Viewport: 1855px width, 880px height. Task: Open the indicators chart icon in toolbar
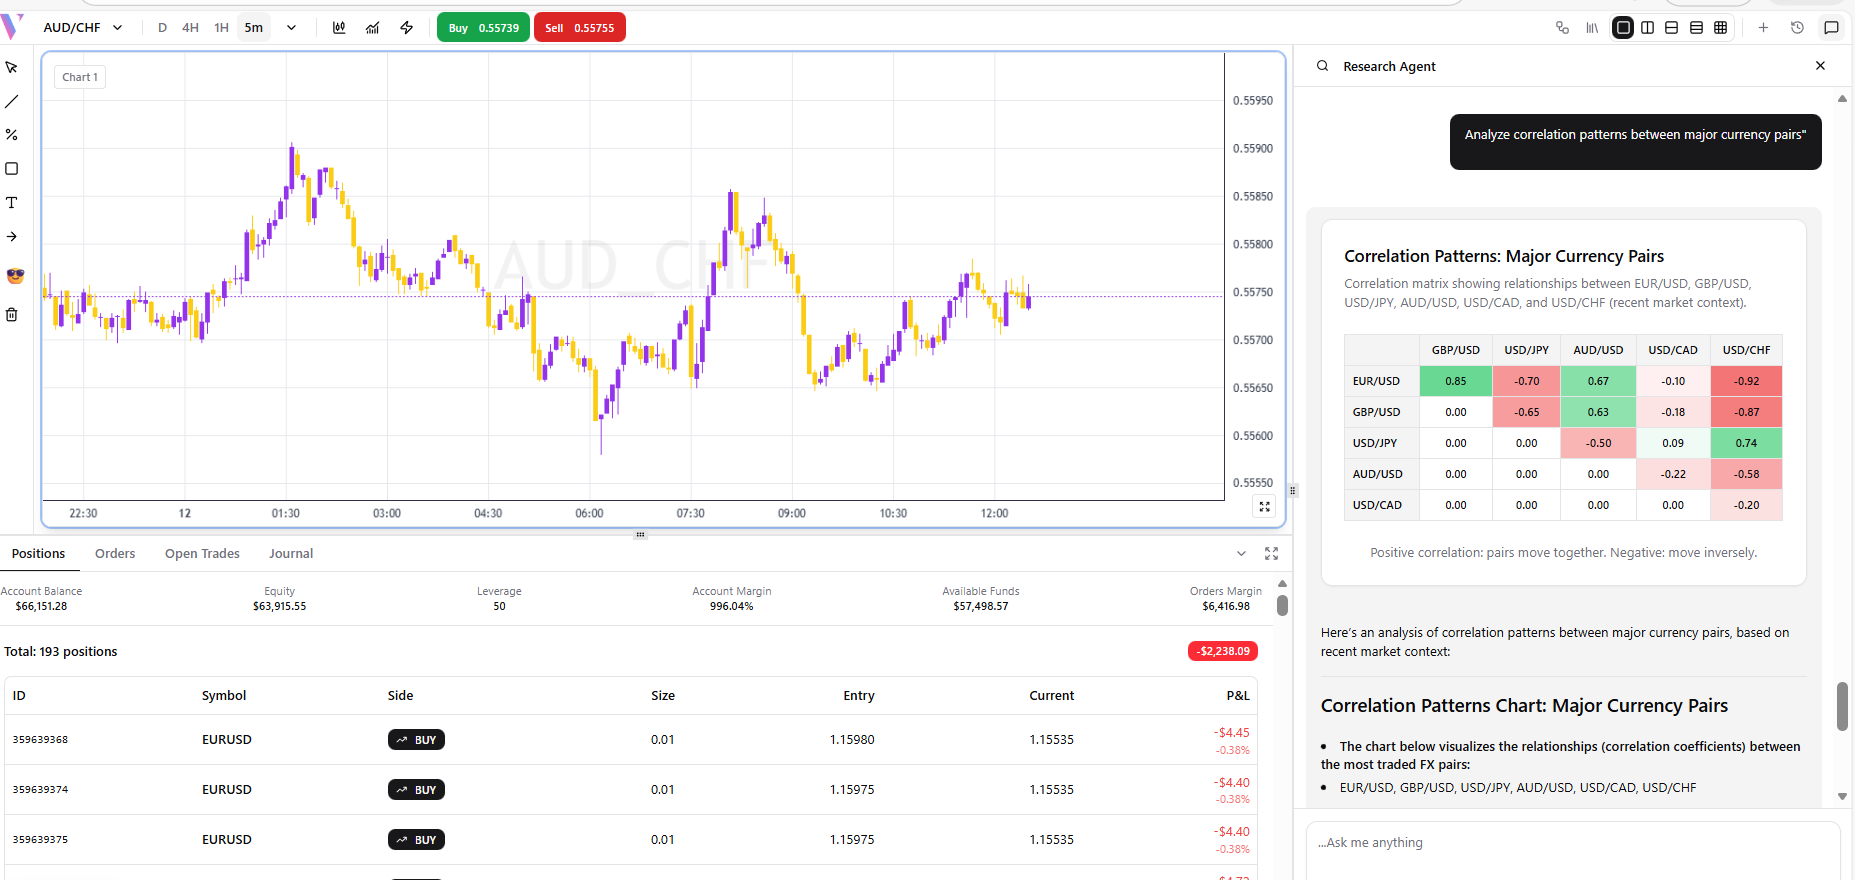[372, 28]
